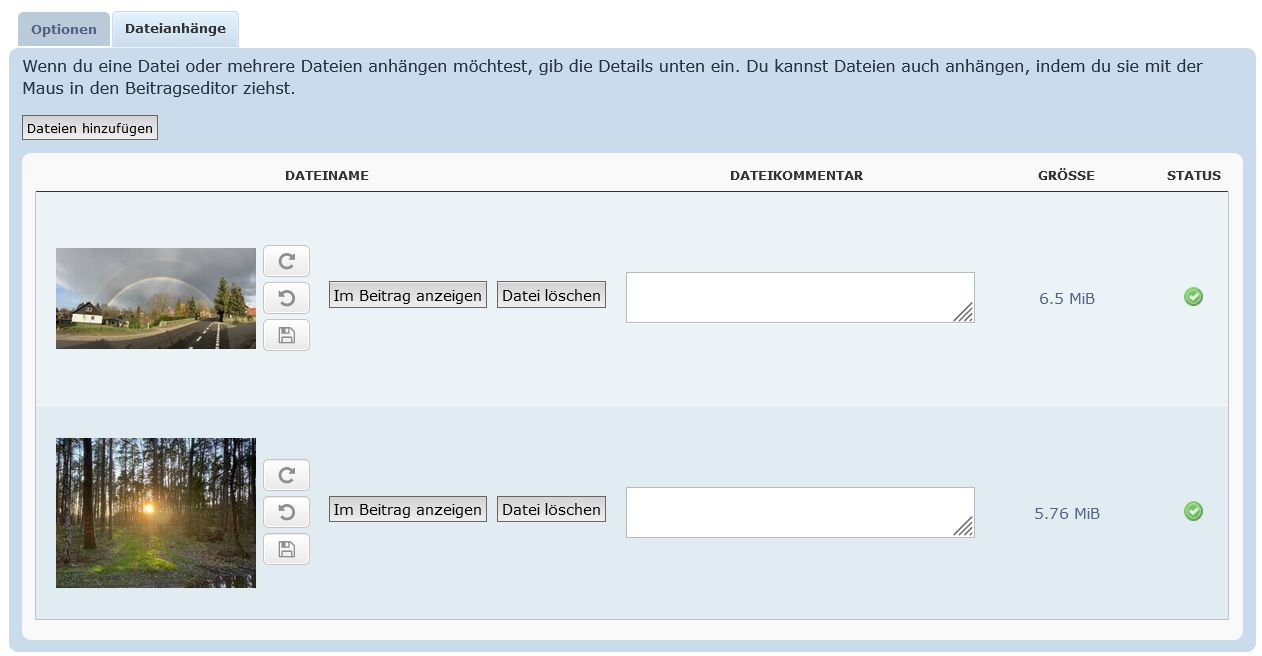Delete the rainbow image file

click(551, 295)
